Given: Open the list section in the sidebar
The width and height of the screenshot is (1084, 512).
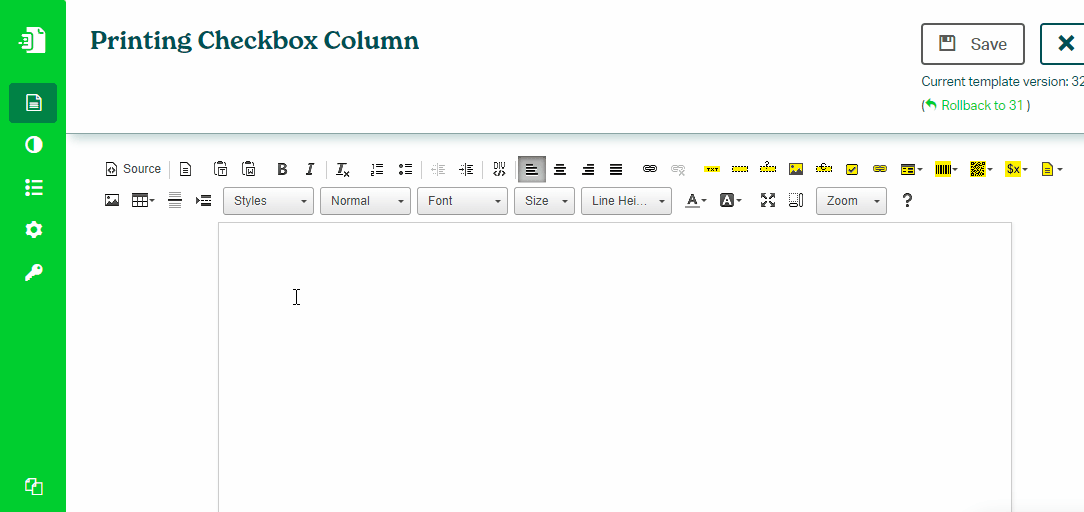Looking at the screenshot, I should pos(34,188).
